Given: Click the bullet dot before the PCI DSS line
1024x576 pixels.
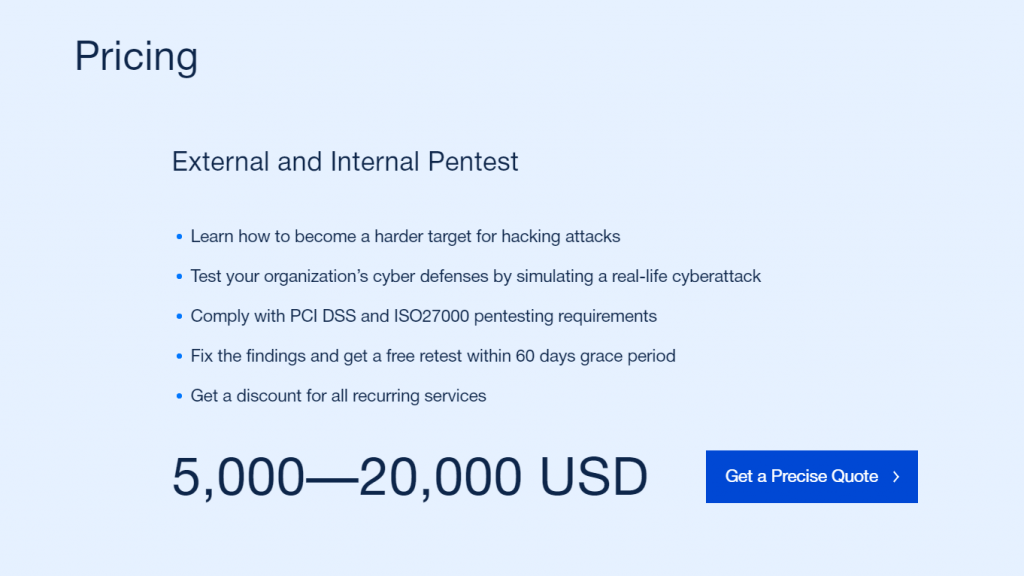Looking at the screenshot, I should click(179, 316).
